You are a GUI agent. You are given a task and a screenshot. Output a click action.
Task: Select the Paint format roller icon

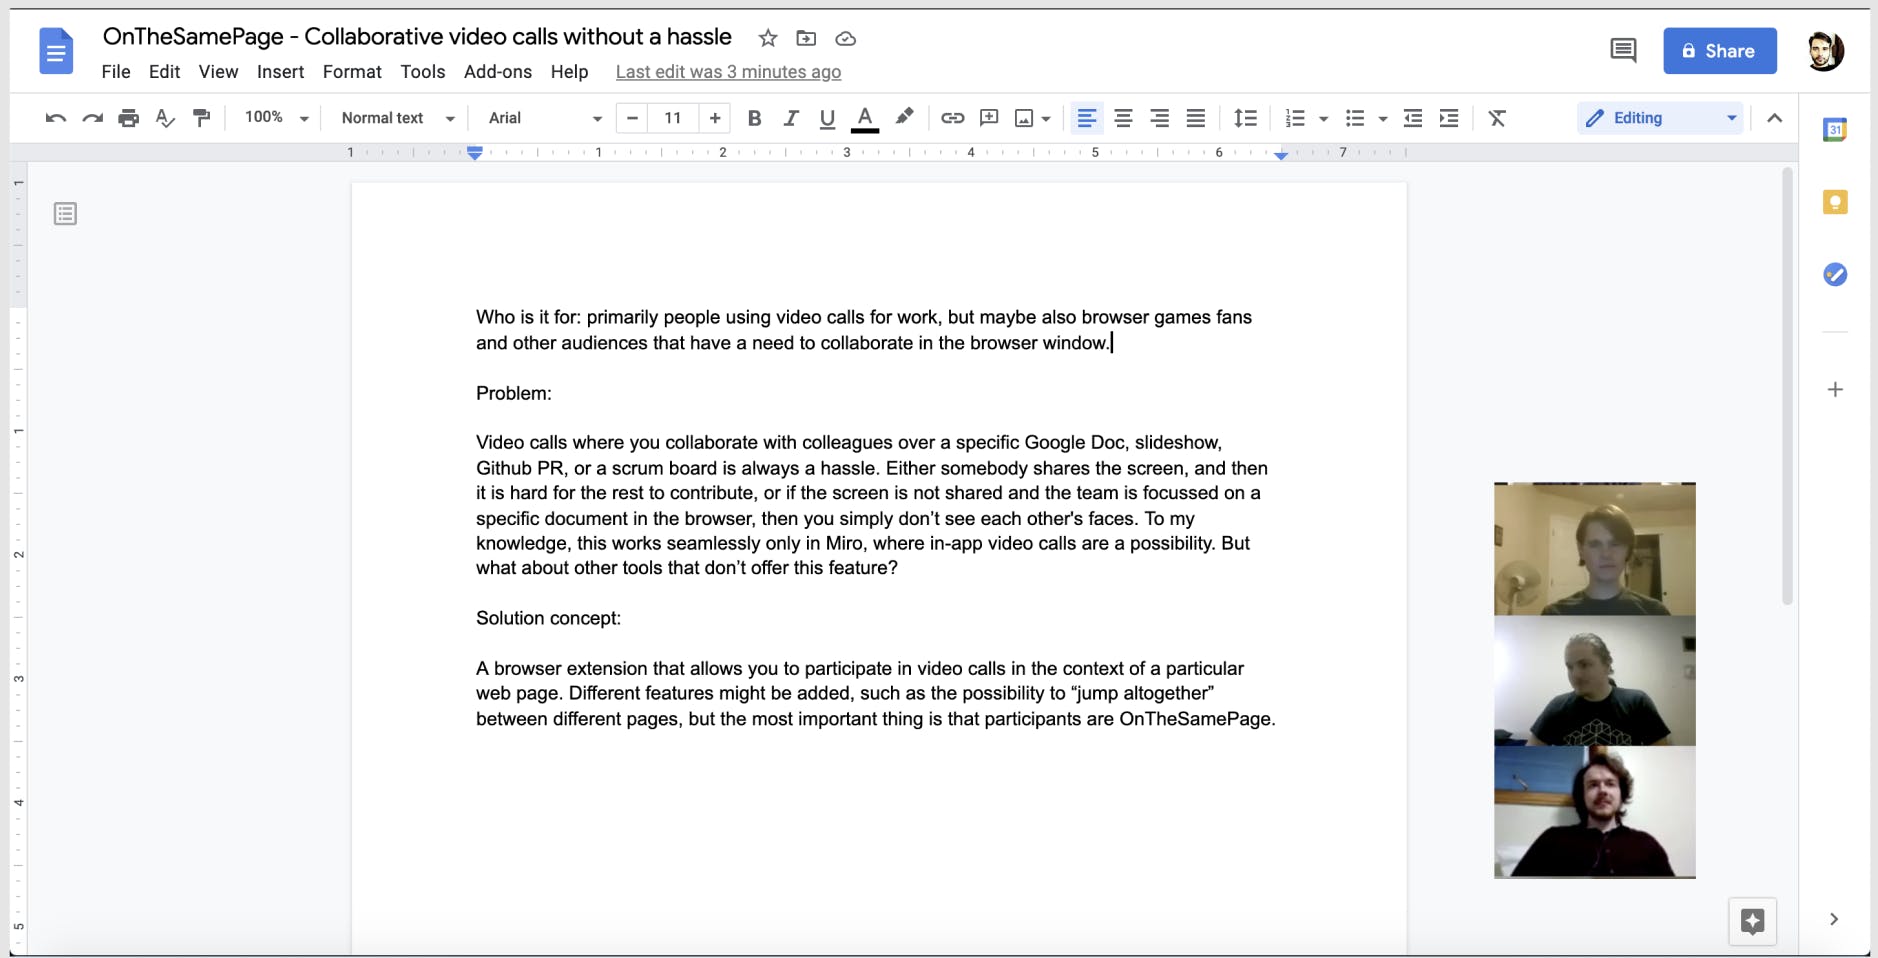click(x=201, y=118)
